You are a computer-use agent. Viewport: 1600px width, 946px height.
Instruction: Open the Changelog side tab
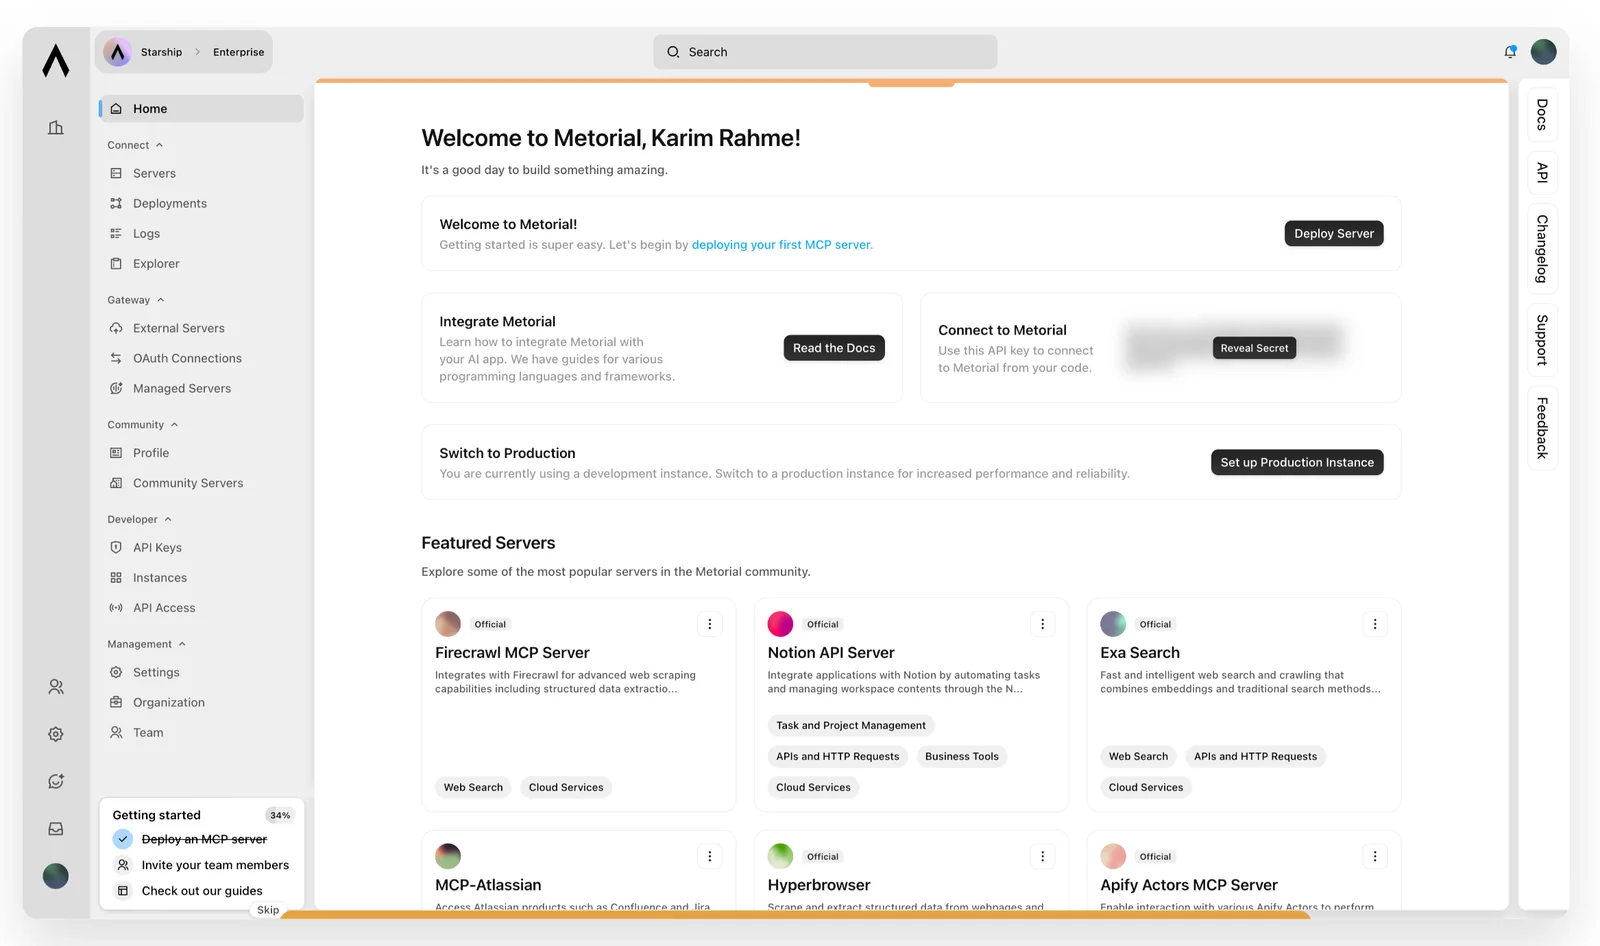pos(1542,249)
